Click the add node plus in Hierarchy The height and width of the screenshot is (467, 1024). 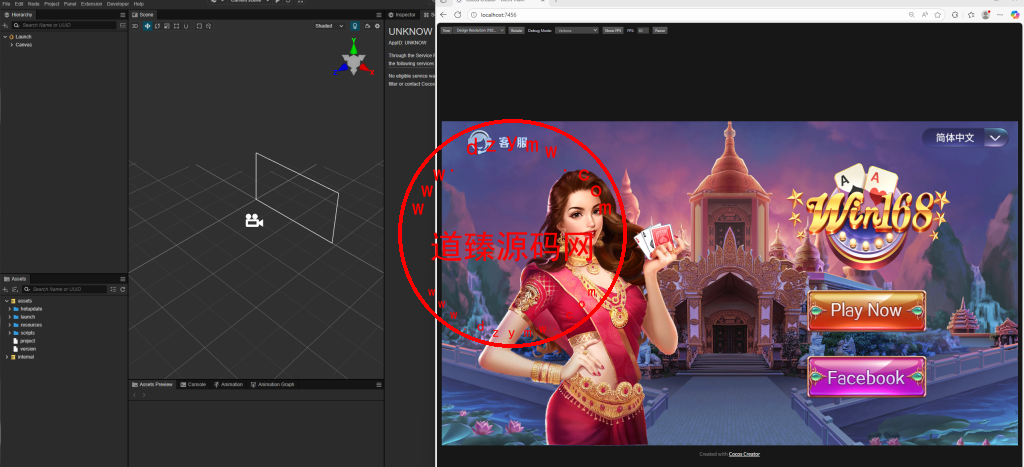click(5, 25)
